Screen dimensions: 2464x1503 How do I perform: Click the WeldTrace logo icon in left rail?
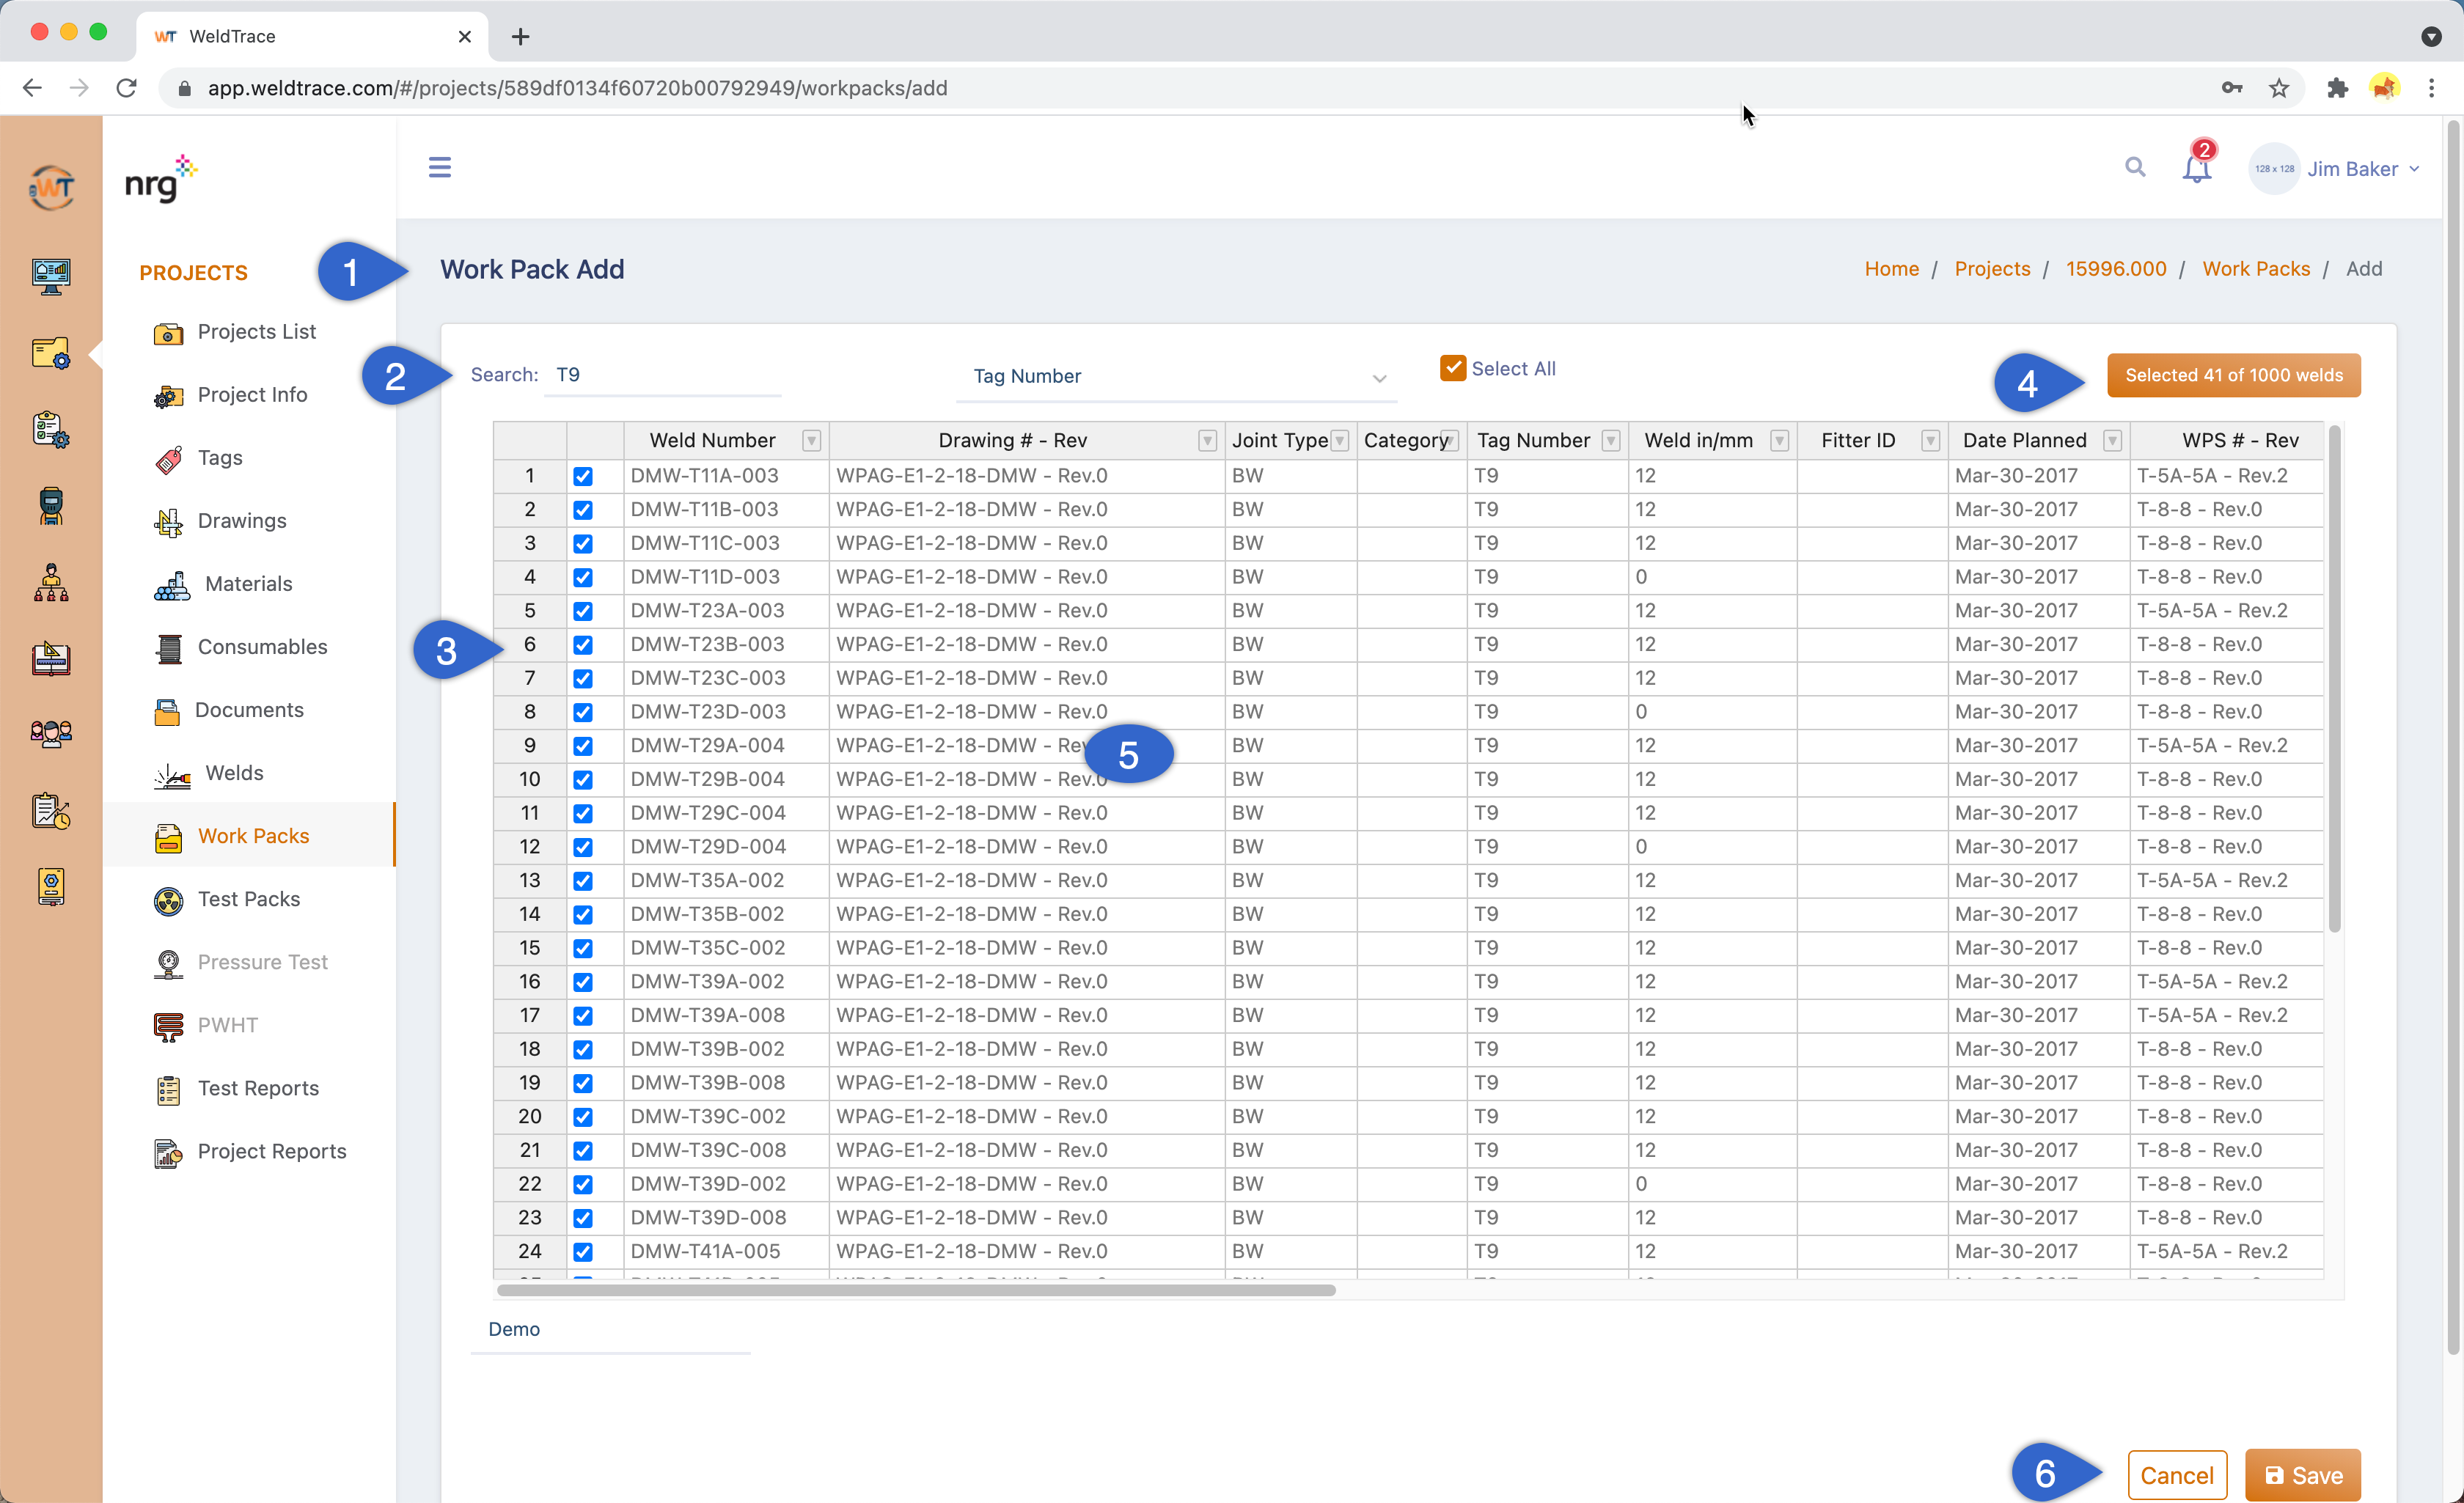coord(51,187)
